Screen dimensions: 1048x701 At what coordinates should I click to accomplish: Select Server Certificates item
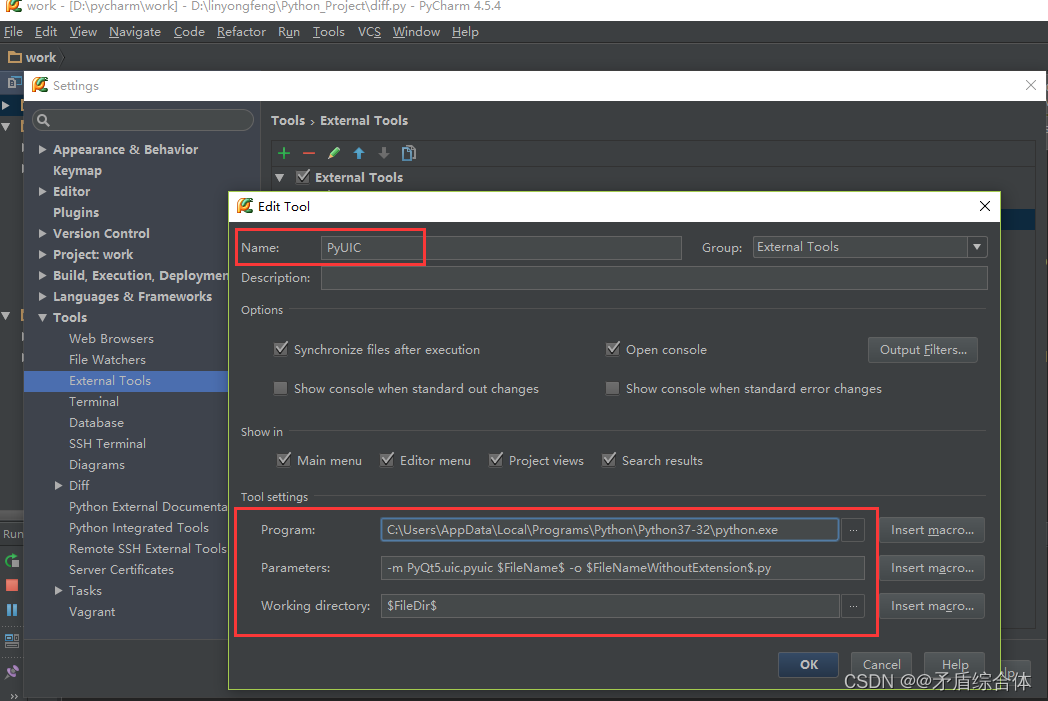pyautogui.click(x=122, y=570)
